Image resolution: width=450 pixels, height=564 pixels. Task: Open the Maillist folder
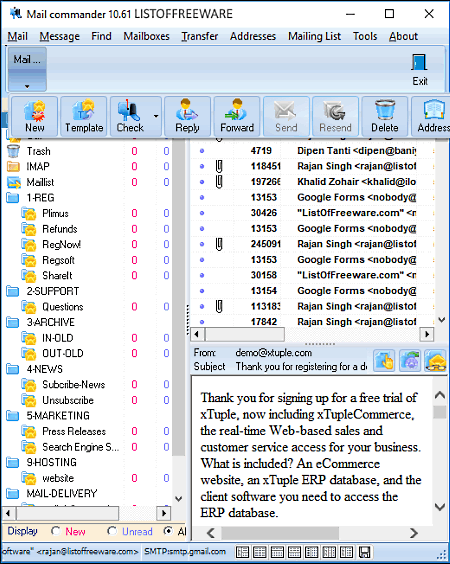(40, 182)
